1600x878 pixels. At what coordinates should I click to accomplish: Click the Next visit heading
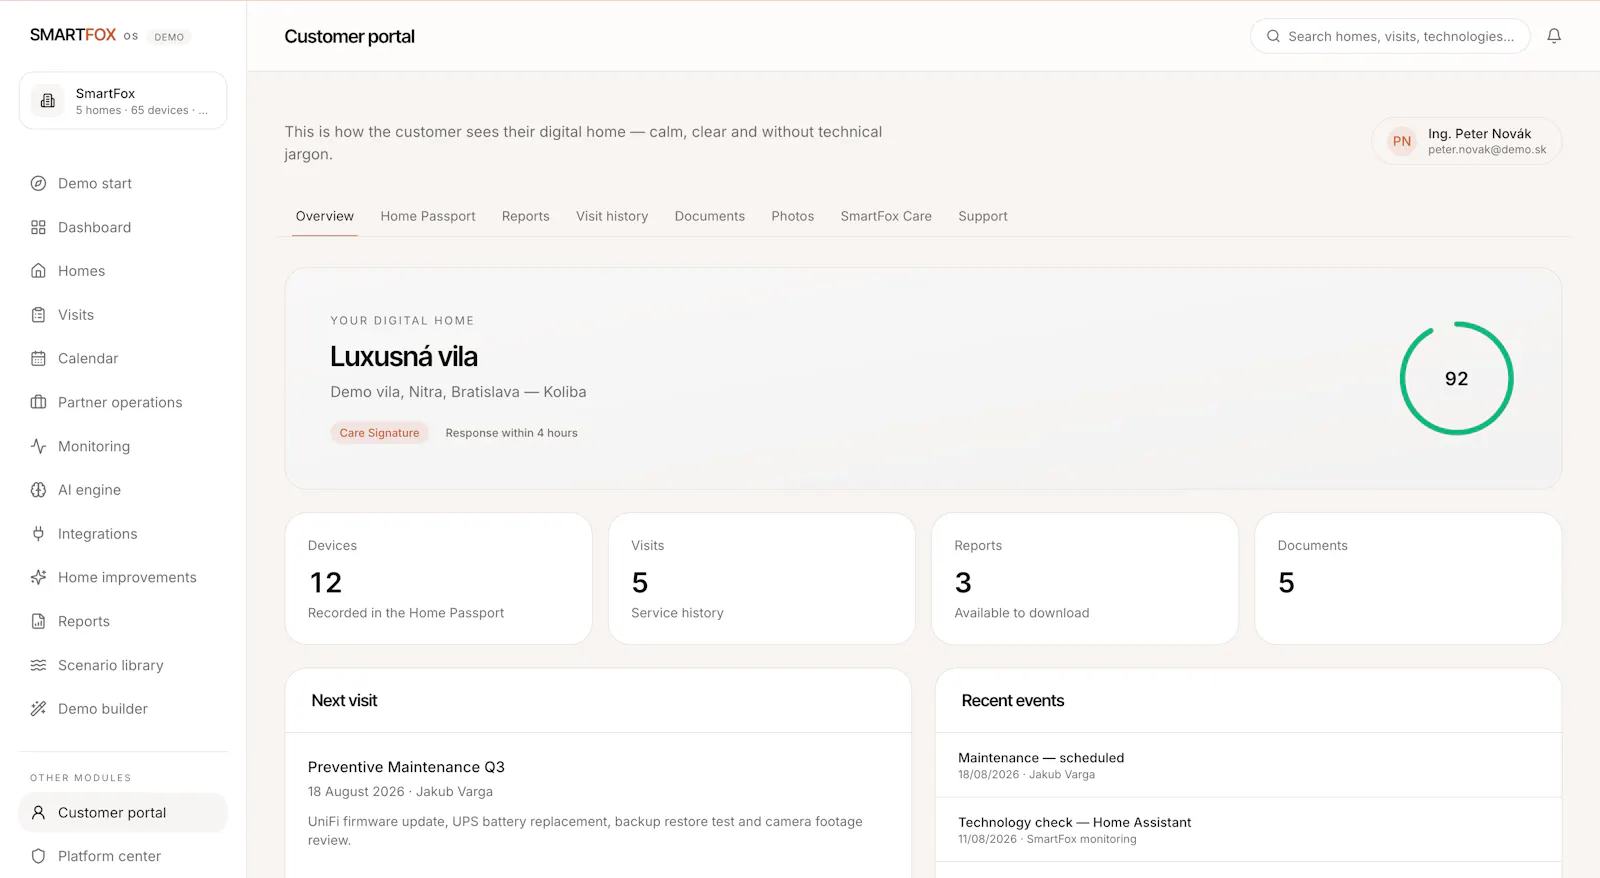point(344,701)
